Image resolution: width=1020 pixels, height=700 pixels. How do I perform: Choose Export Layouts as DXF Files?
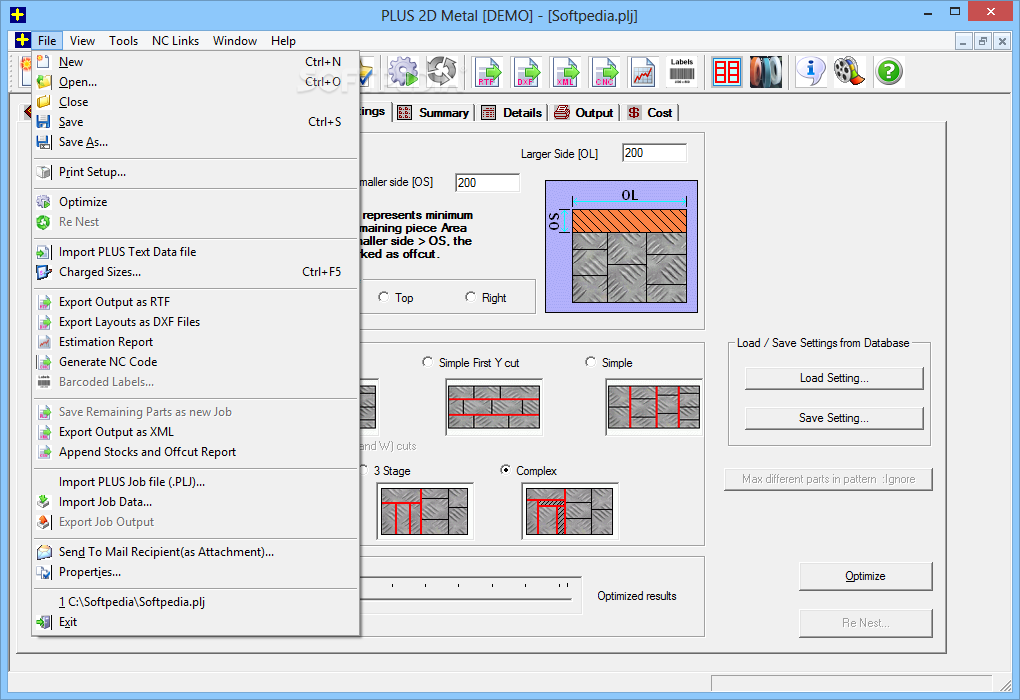point(196,322)
